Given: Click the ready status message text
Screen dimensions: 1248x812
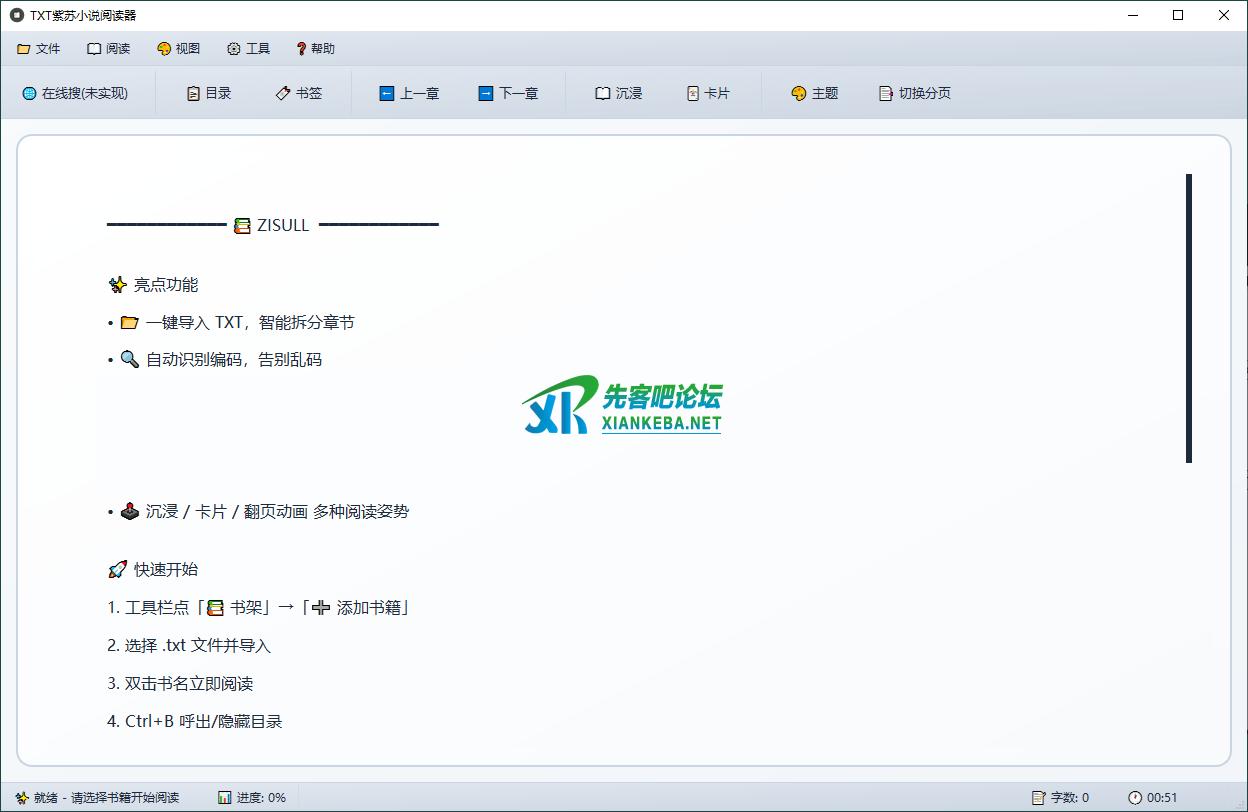Looking at the screenshot, I should tap(106, 797).
